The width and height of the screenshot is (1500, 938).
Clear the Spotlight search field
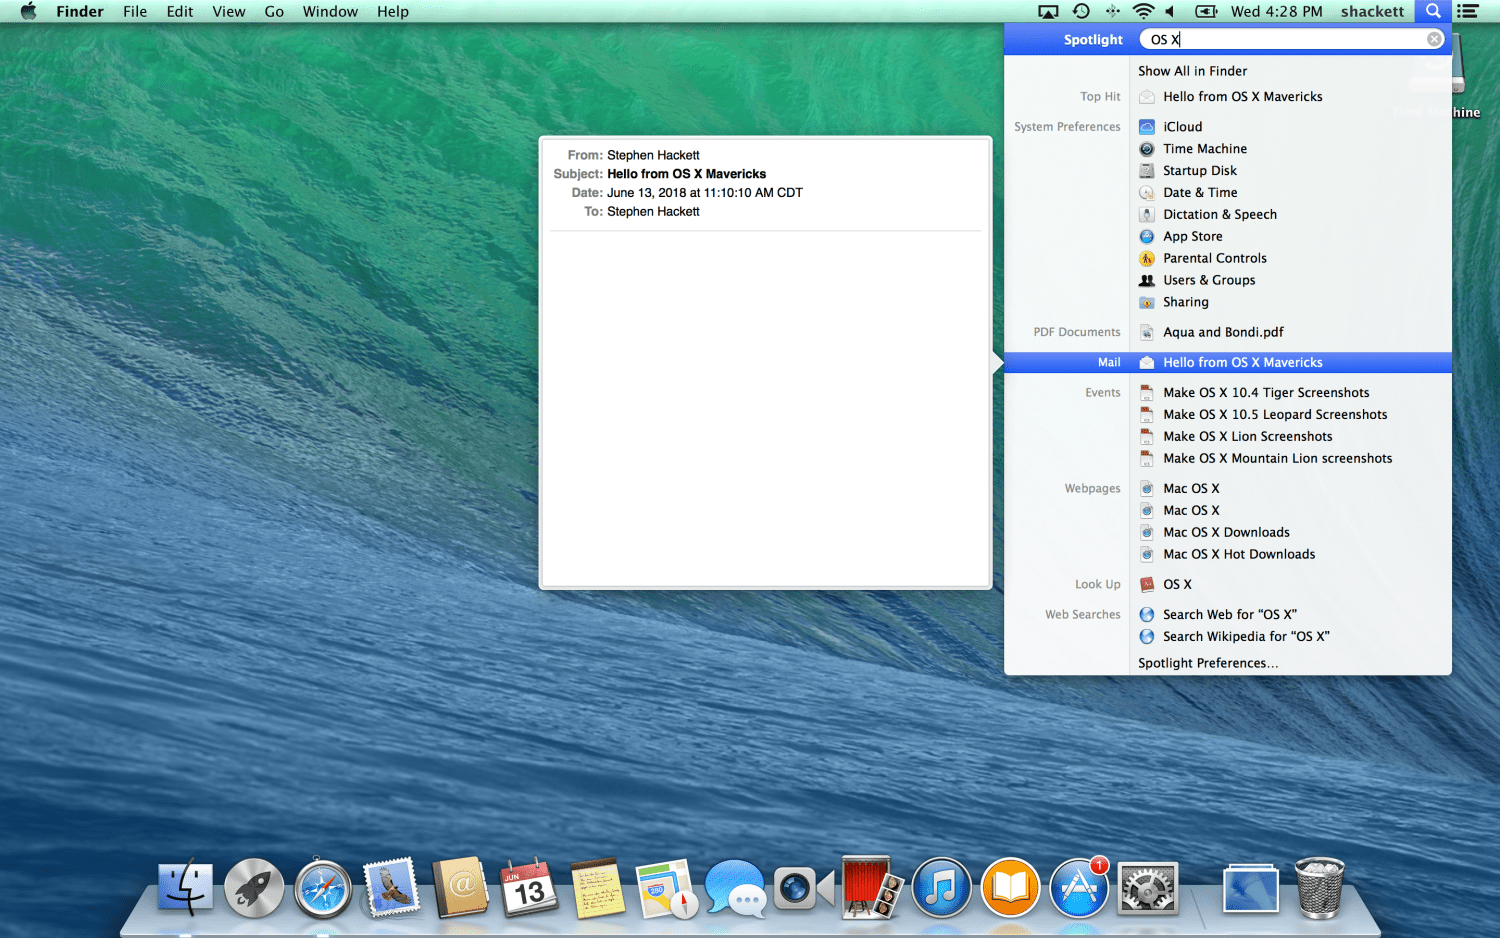point(1434,39)
